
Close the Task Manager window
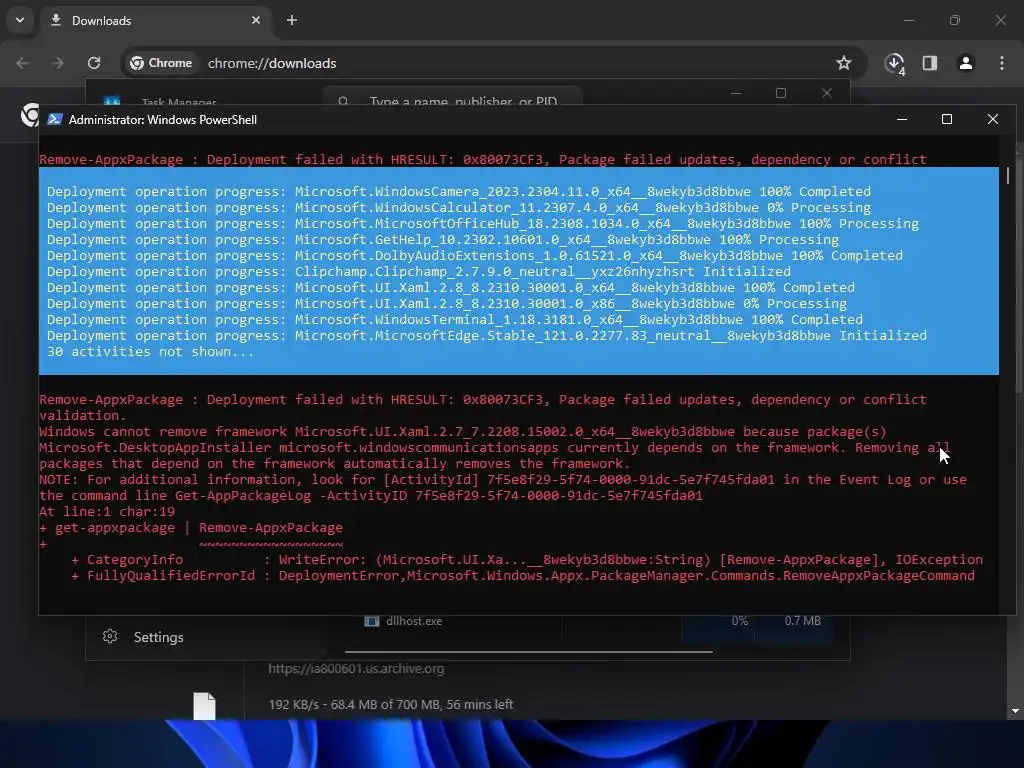pyautogui.click(x=827, y=93)
